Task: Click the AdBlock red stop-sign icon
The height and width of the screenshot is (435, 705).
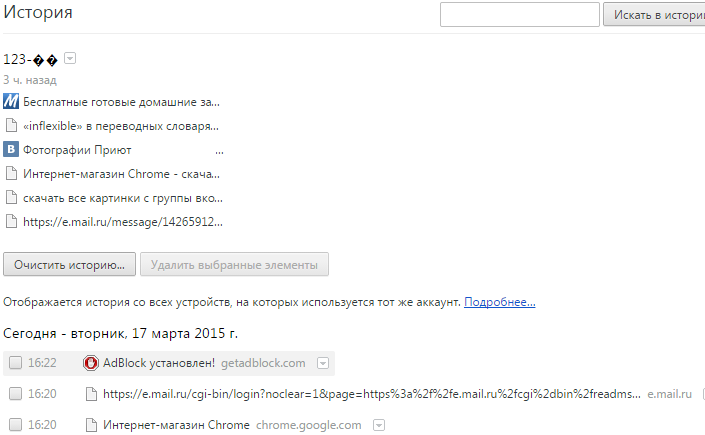Action: (x=91, y=363)
